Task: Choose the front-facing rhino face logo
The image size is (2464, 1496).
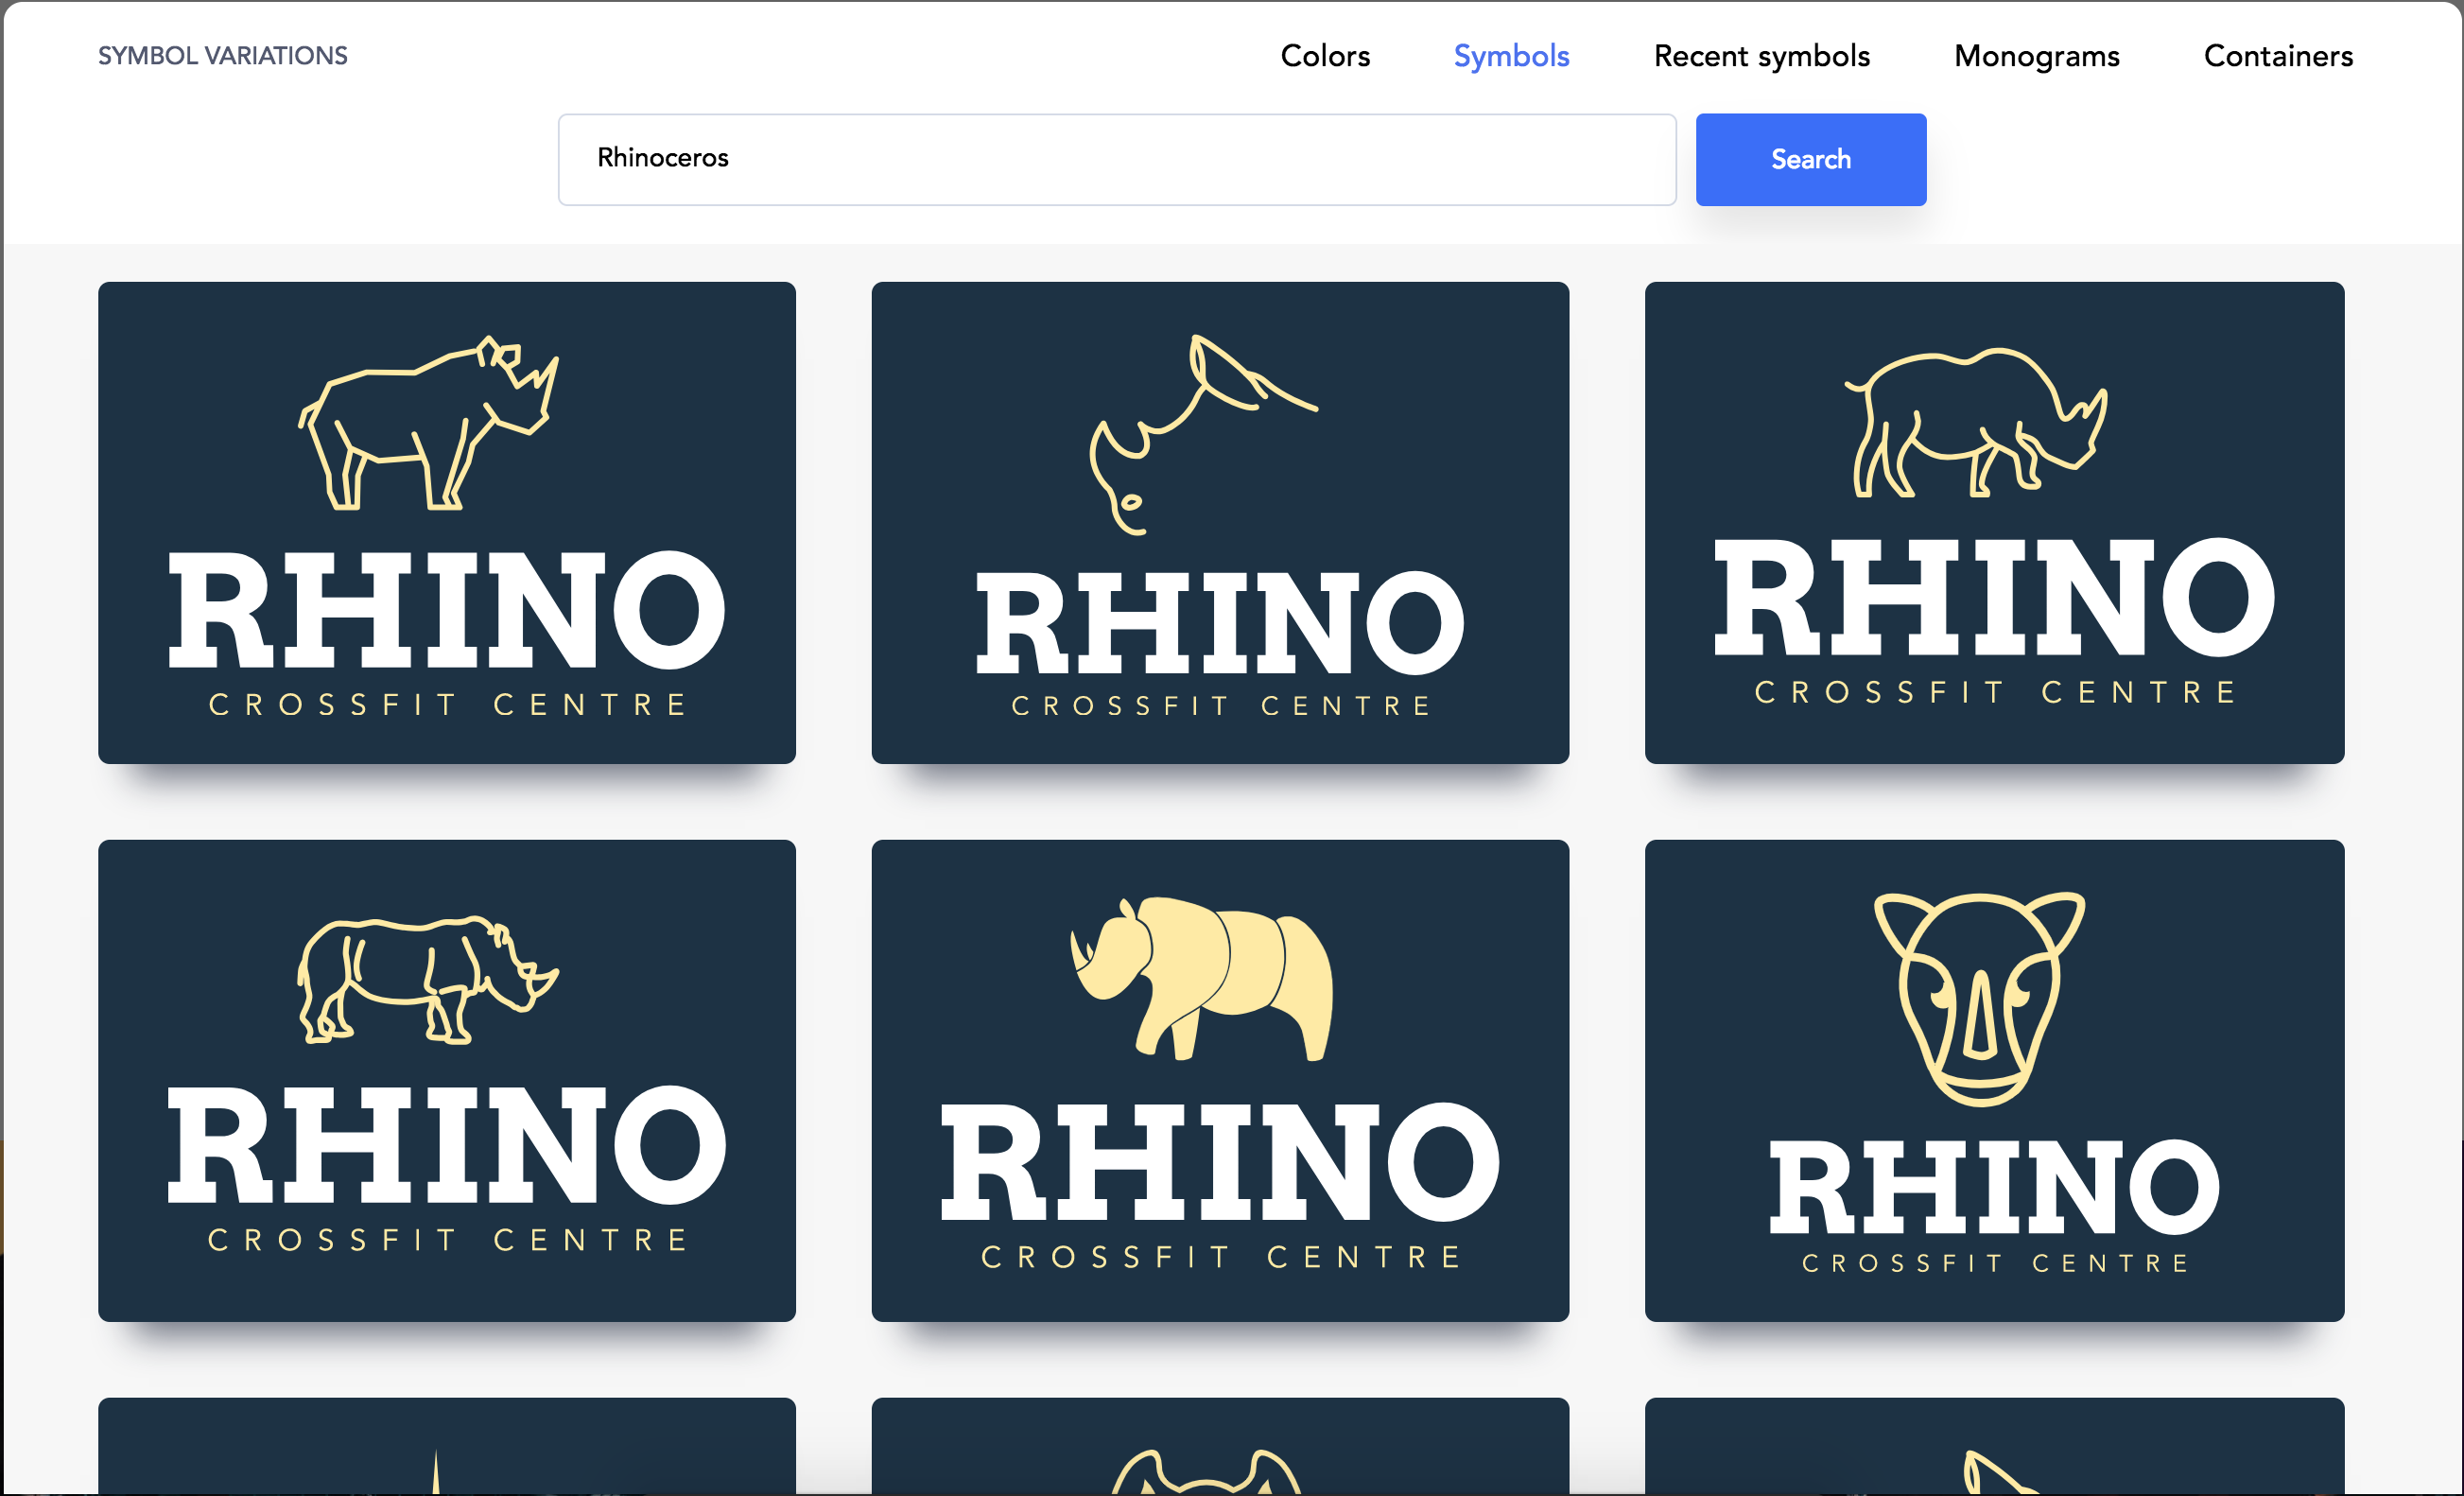Action: 1993,1080
